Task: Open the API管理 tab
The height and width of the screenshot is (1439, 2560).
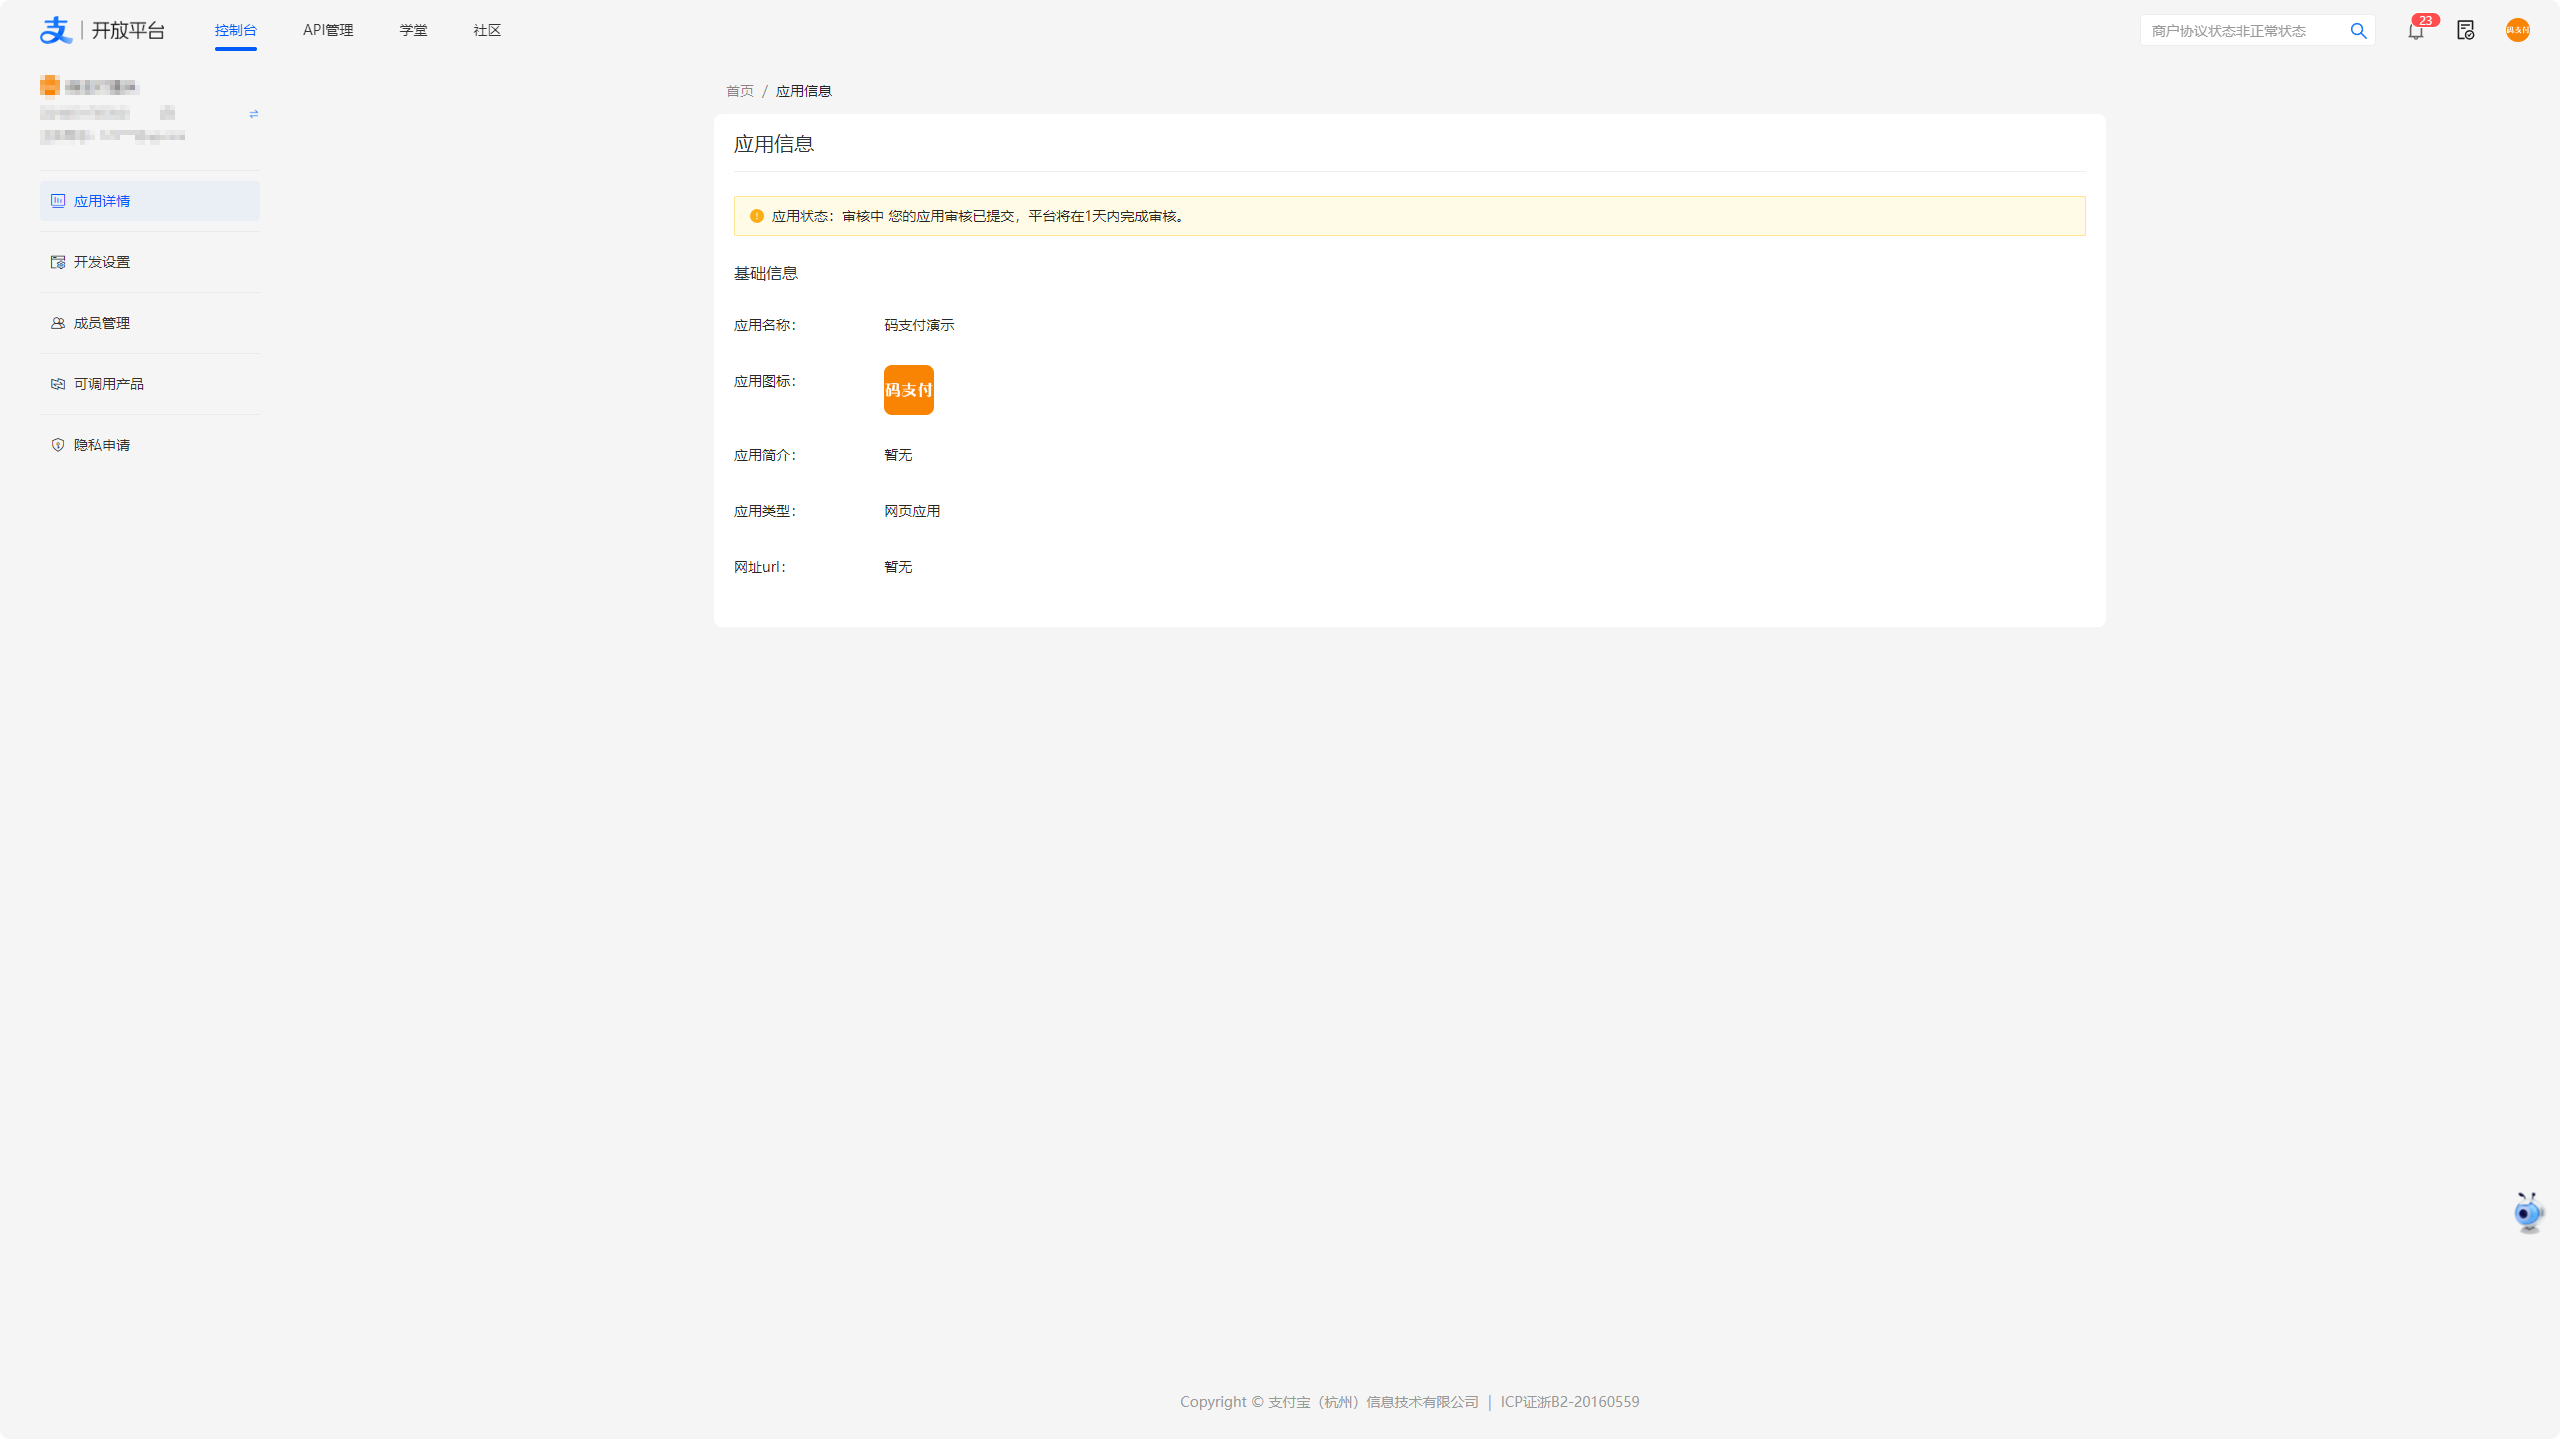Action: [x=328, y=31]
